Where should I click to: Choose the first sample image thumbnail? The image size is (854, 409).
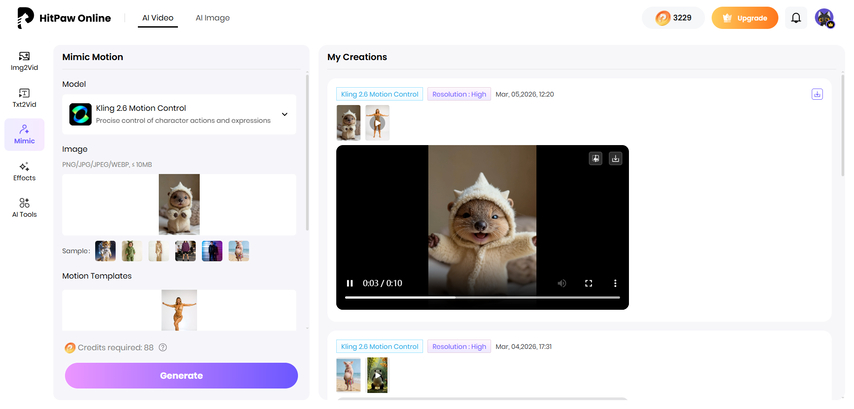click(105, 251)
